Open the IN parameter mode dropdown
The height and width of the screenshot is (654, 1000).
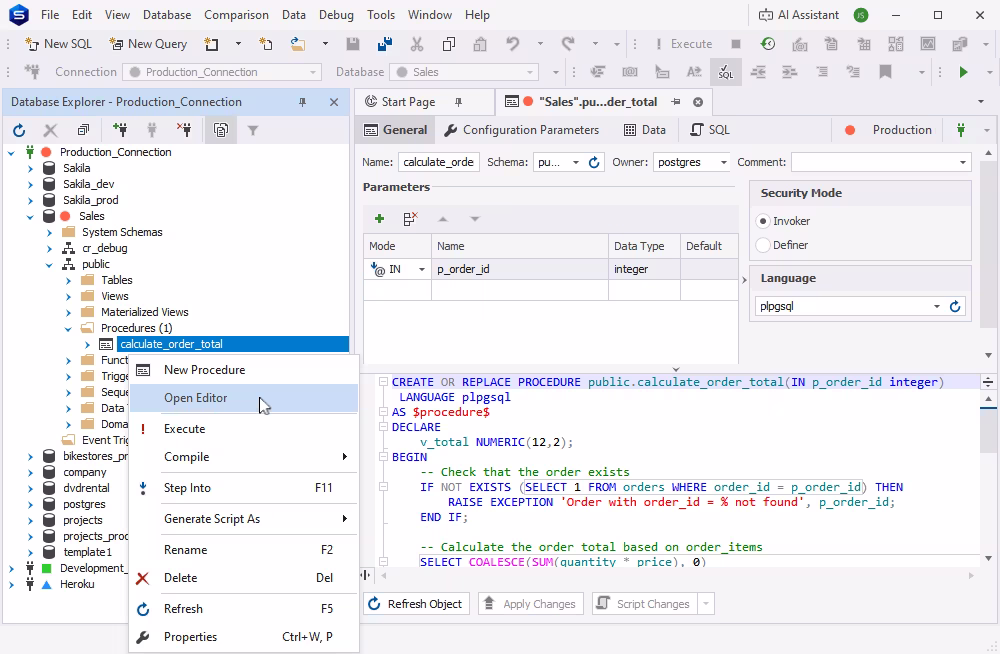point(422,269)
